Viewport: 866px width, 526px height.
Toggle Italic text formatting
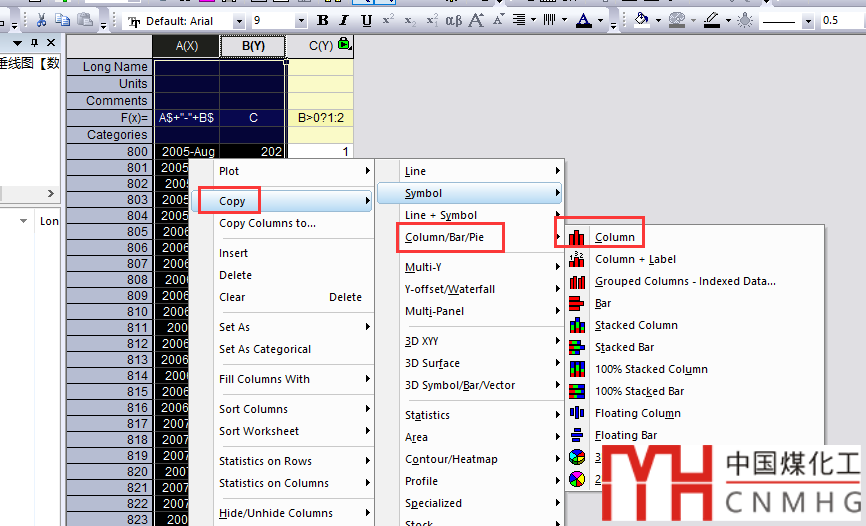click(344, 21)
